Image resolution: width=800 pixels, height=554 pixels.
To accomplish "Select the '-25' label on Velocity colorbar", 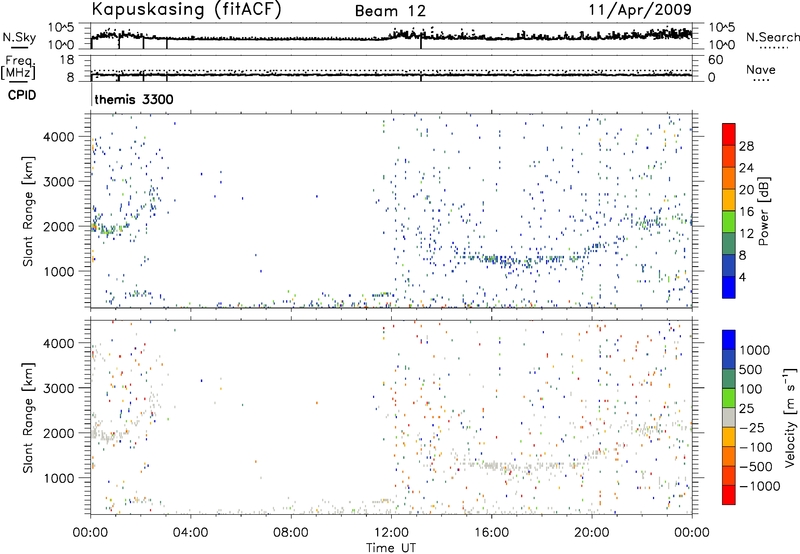I will (752, 427).
